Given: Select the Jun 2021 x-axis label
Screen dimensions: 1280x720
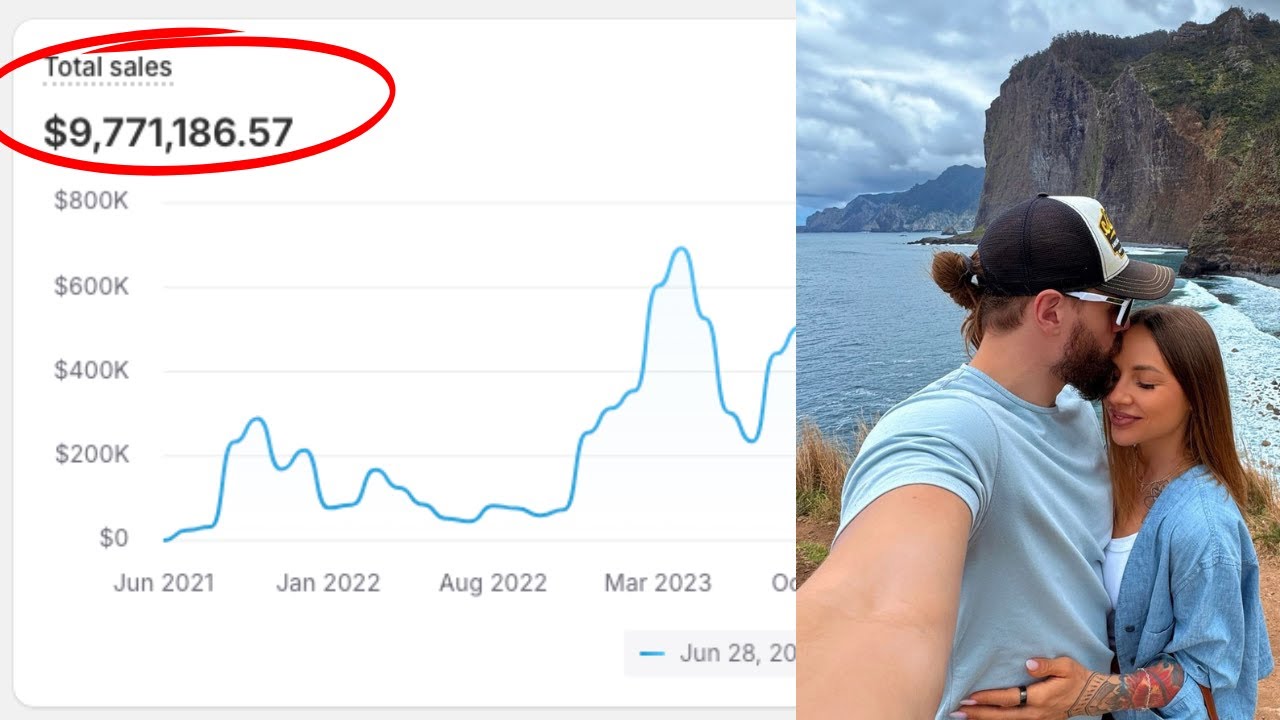Looking at the screenshot, I should point(164,583).
